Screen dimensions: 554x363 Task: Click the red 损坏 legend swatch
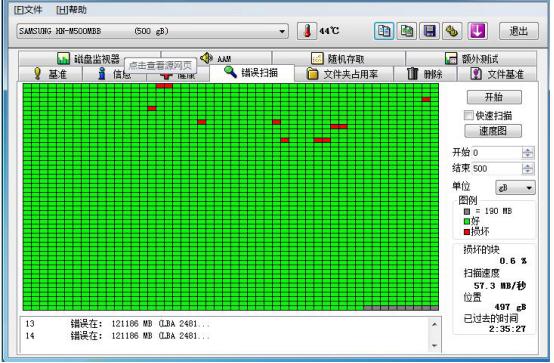[467, 232]
